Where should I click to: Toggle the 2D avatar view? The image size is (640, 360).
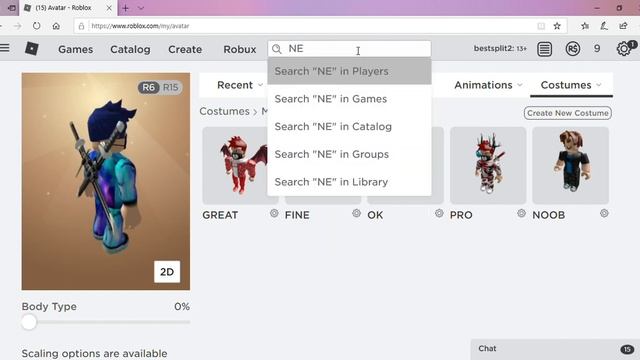pyautogui.click(x=167, y=271)
